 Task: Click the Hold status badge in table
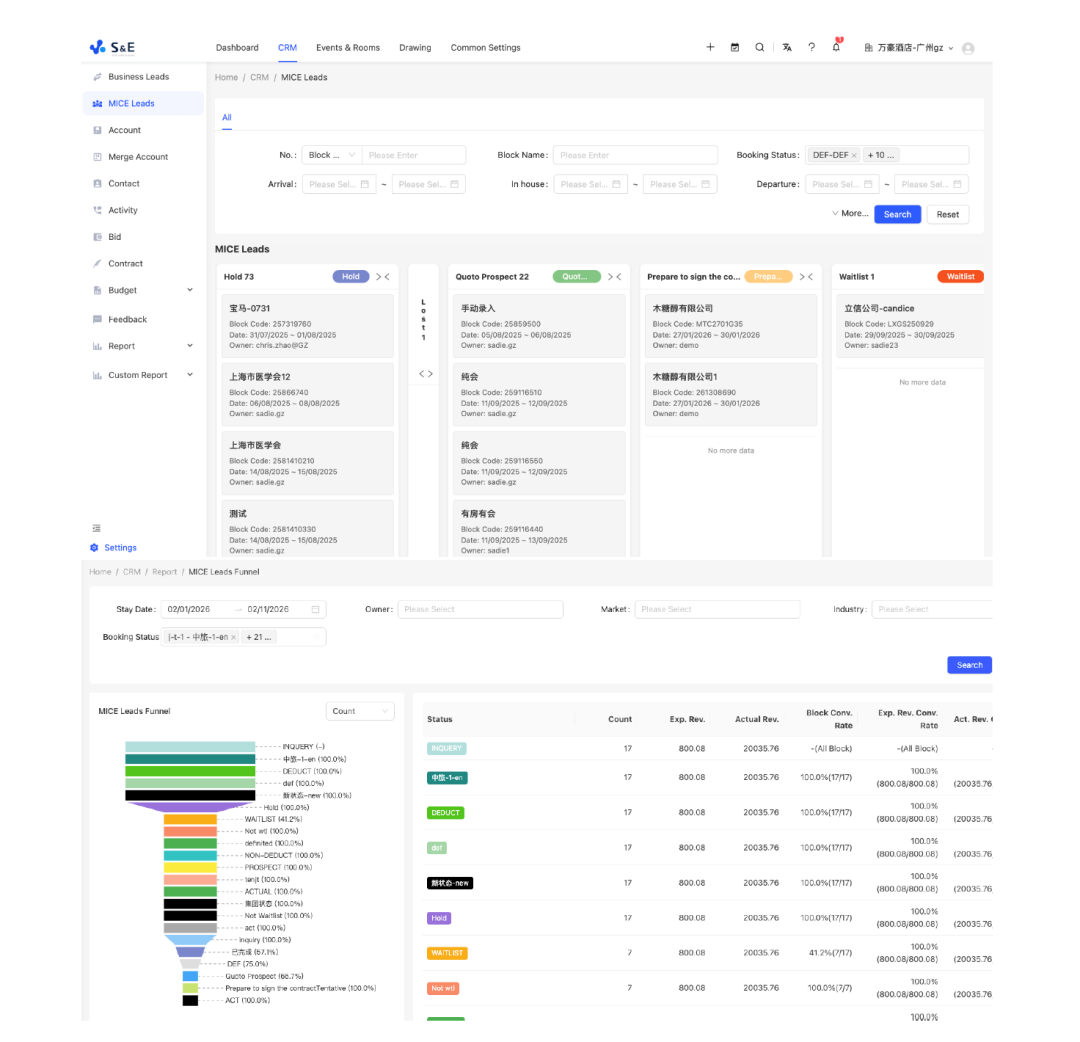tap(439, 918)
